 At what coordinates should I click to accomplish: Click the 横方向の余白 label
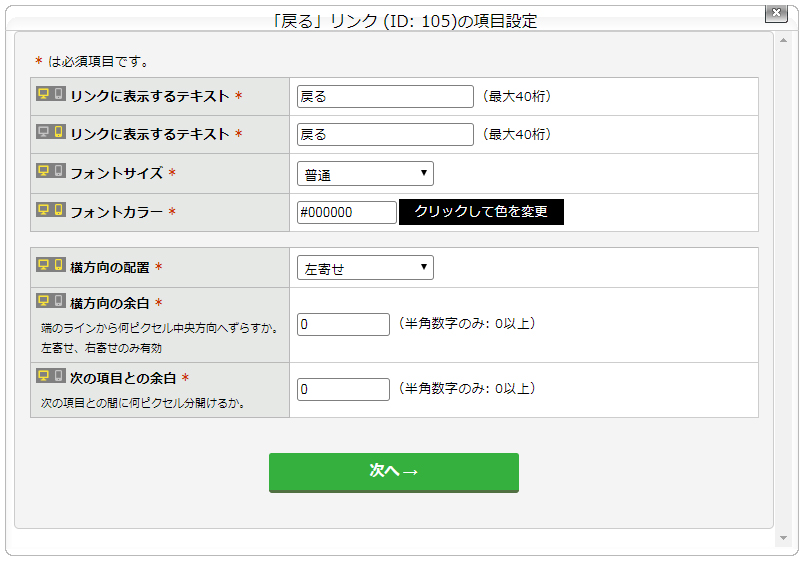point(110,303)
